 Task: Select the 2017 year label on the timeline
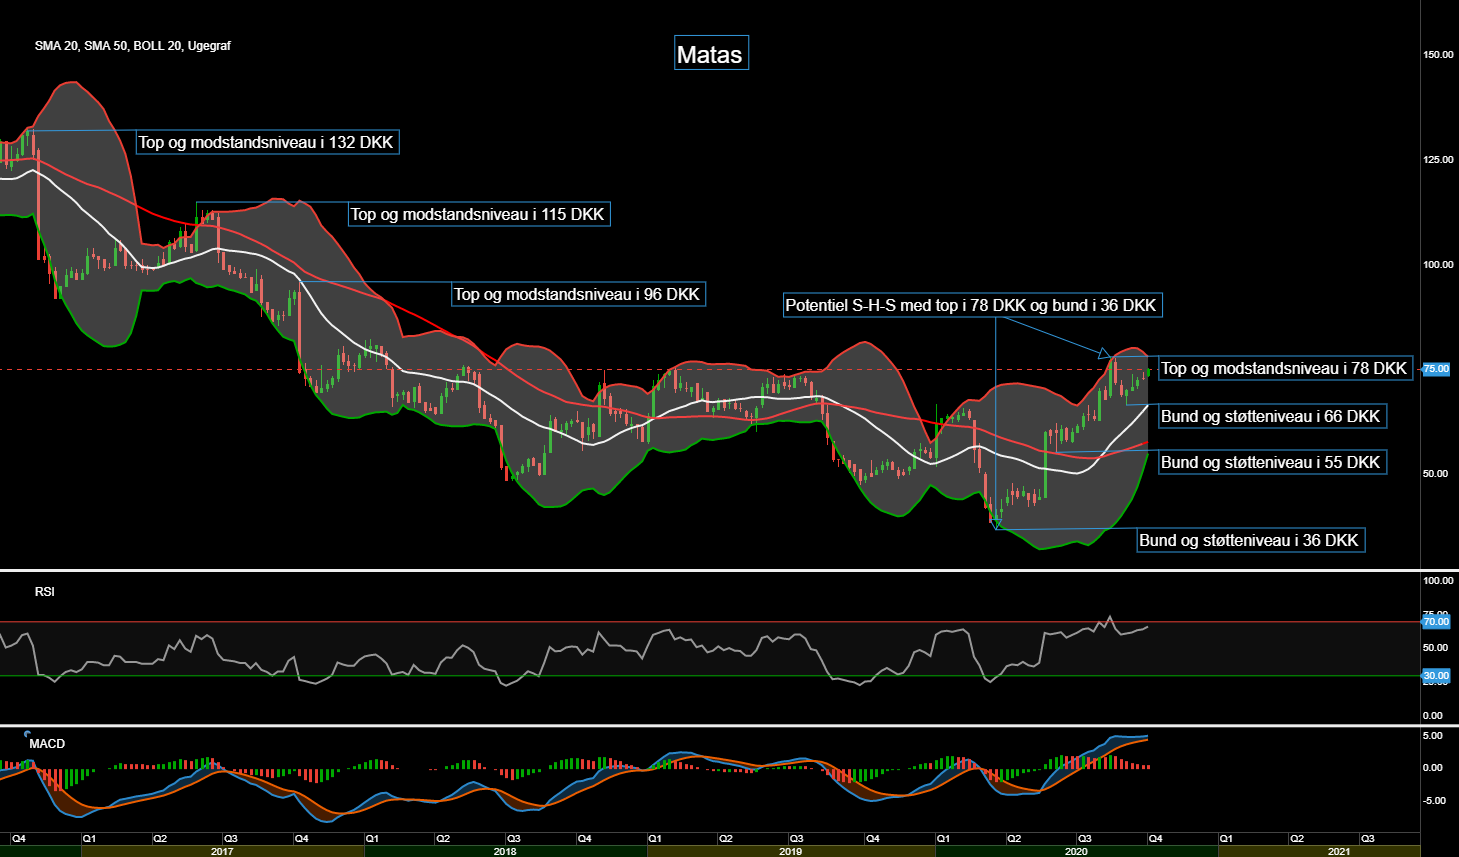(x=222, y=851)
